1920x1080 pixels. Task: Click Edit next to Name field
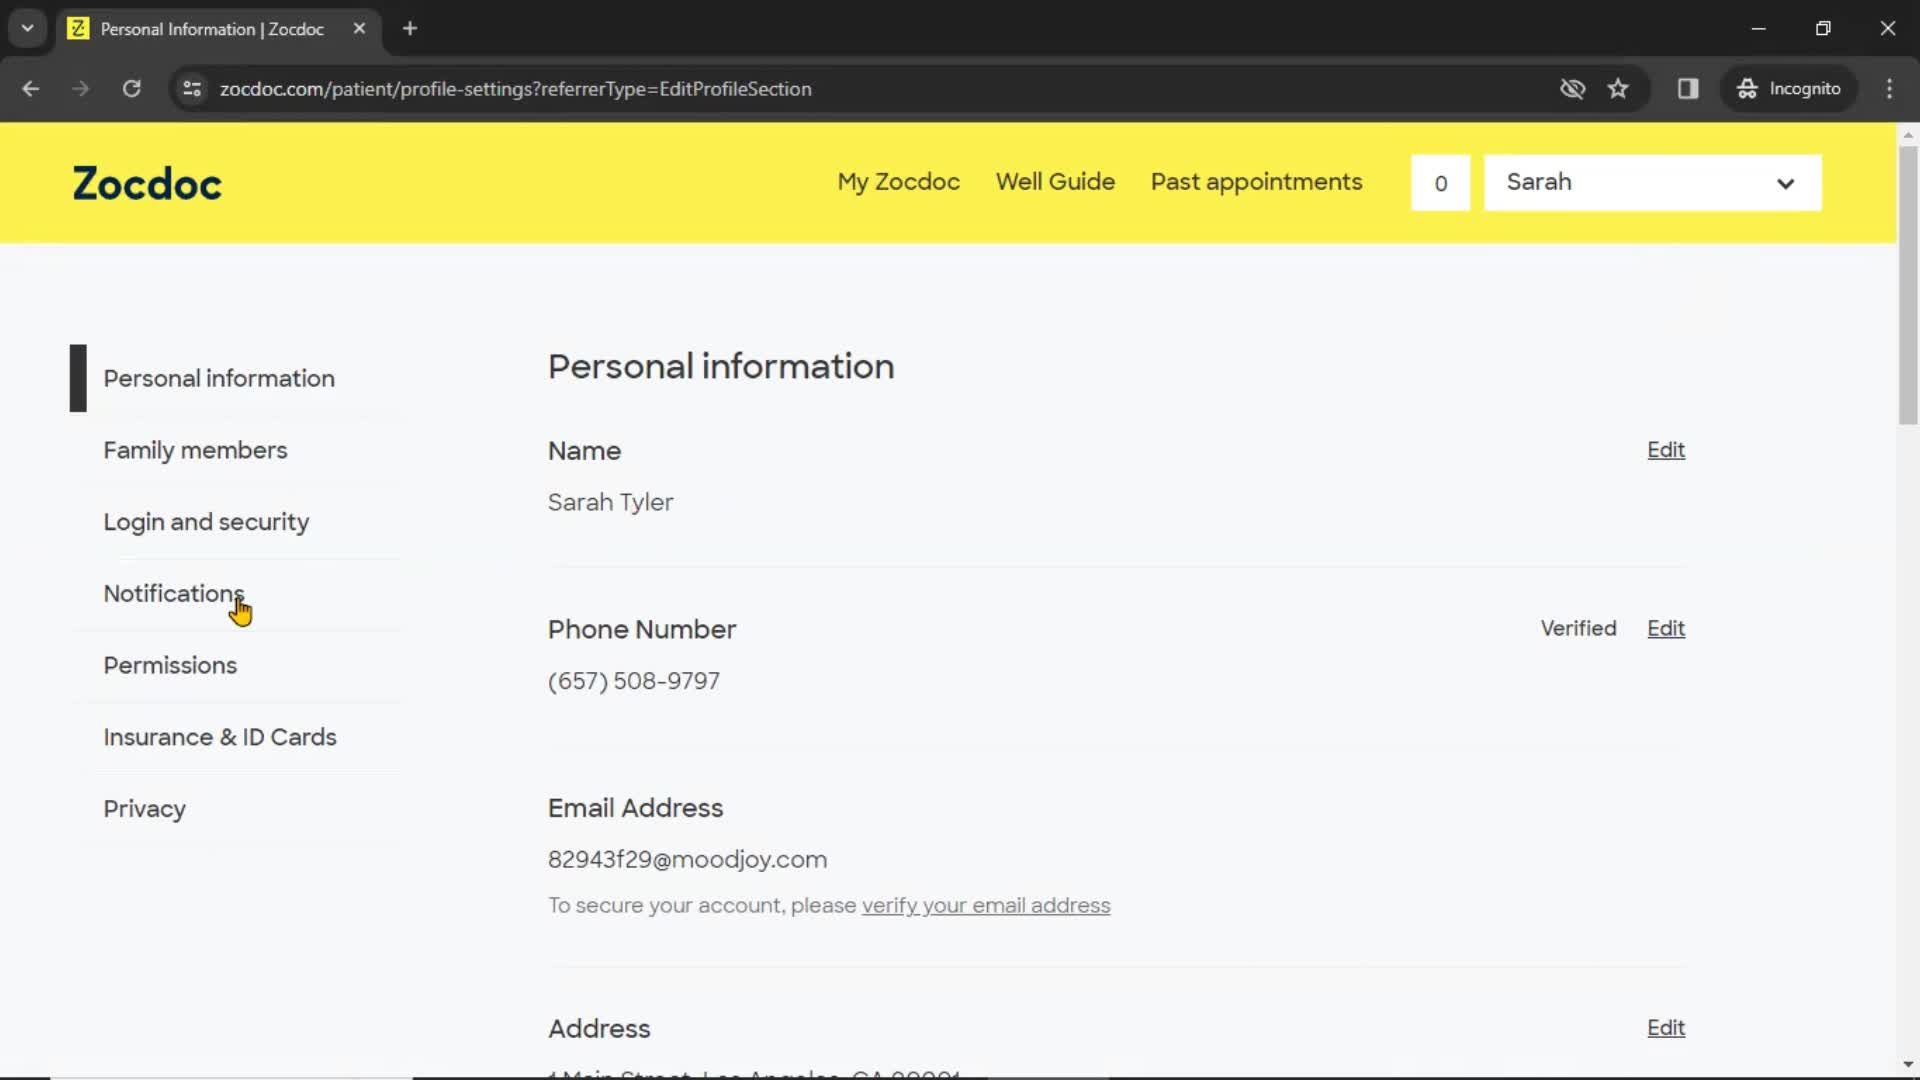[x=1667, y=450]
